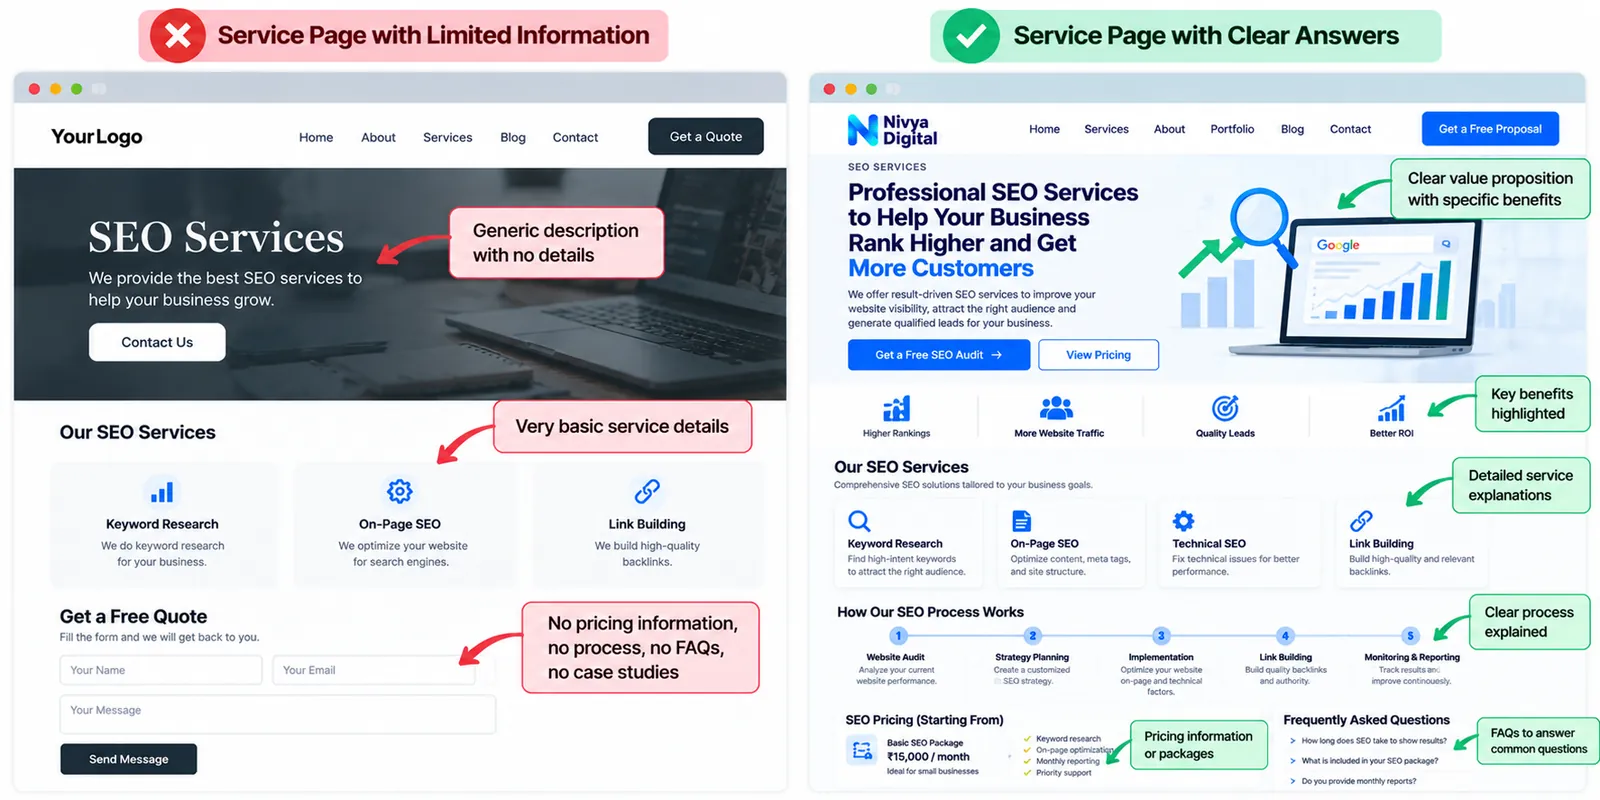Click the More Website Traffic people icon
The width and height of the screenshot is (1600, 800).
[x=1057, y=407]
